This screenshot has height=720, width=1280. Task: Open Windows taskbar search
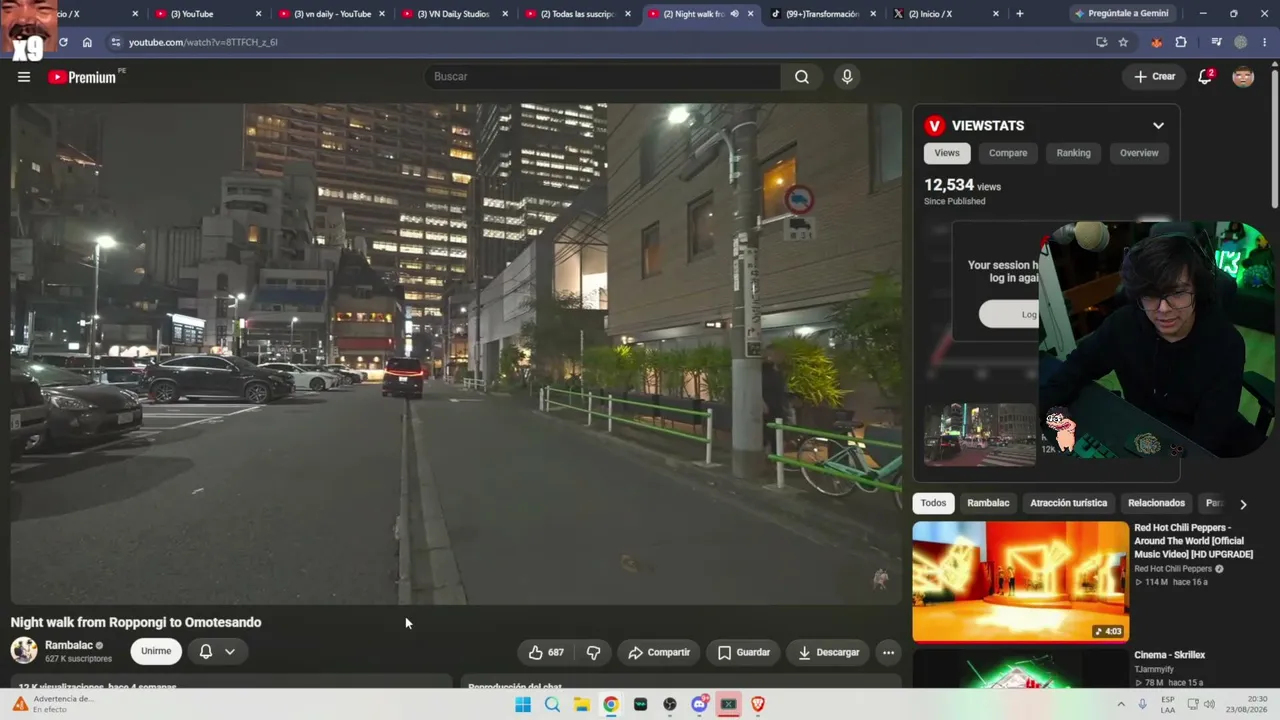[552, 704]
